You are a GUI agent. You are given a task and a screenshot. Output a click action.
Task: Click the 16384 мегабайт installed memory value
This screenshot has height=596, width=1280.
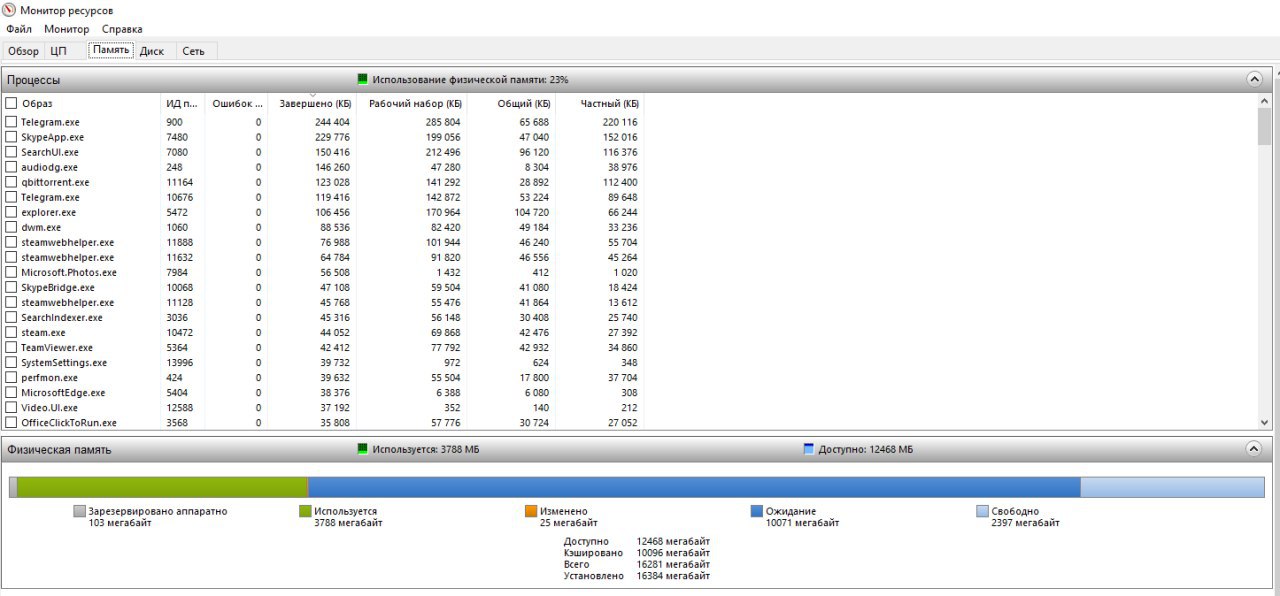point(673,575)
